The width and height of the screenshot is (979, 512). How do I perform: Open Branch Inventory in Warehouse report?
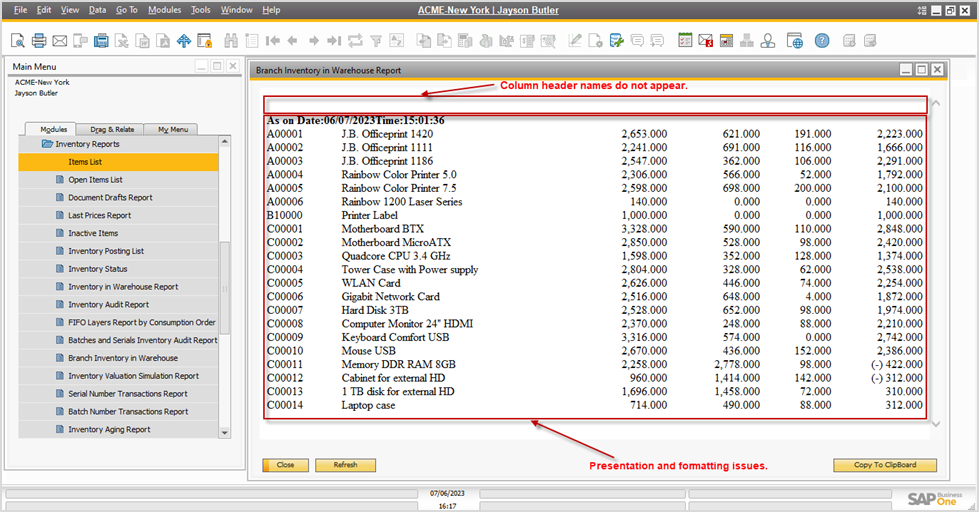tap(123, 358)
